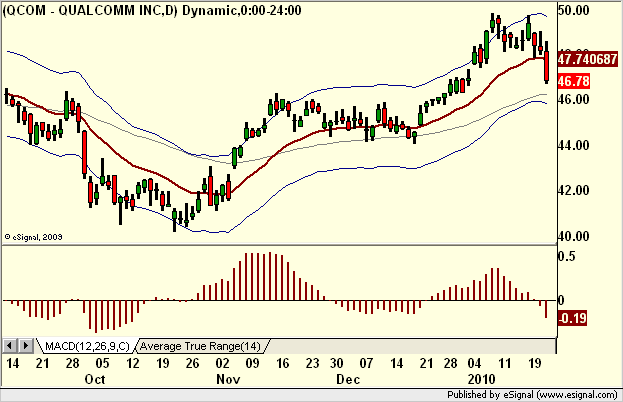623x402 pixels.
Task: Click the 40.00 price axis label
Action: pos(574,236)
